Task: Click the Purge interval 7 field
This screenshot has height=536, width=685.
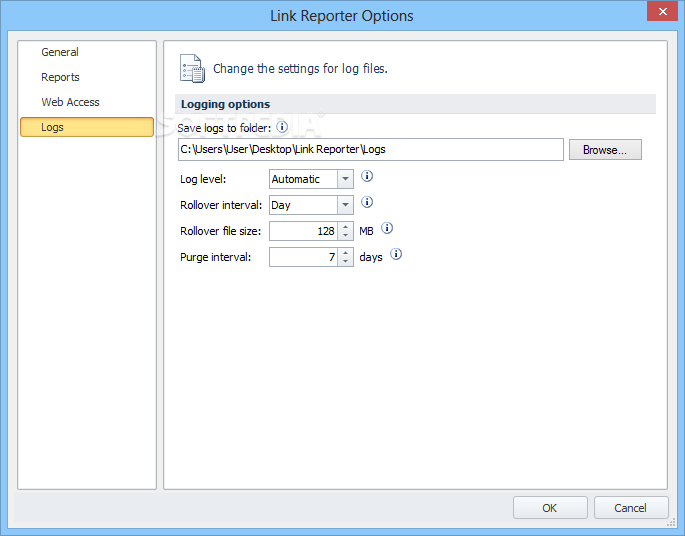Action: click(304, 257)
